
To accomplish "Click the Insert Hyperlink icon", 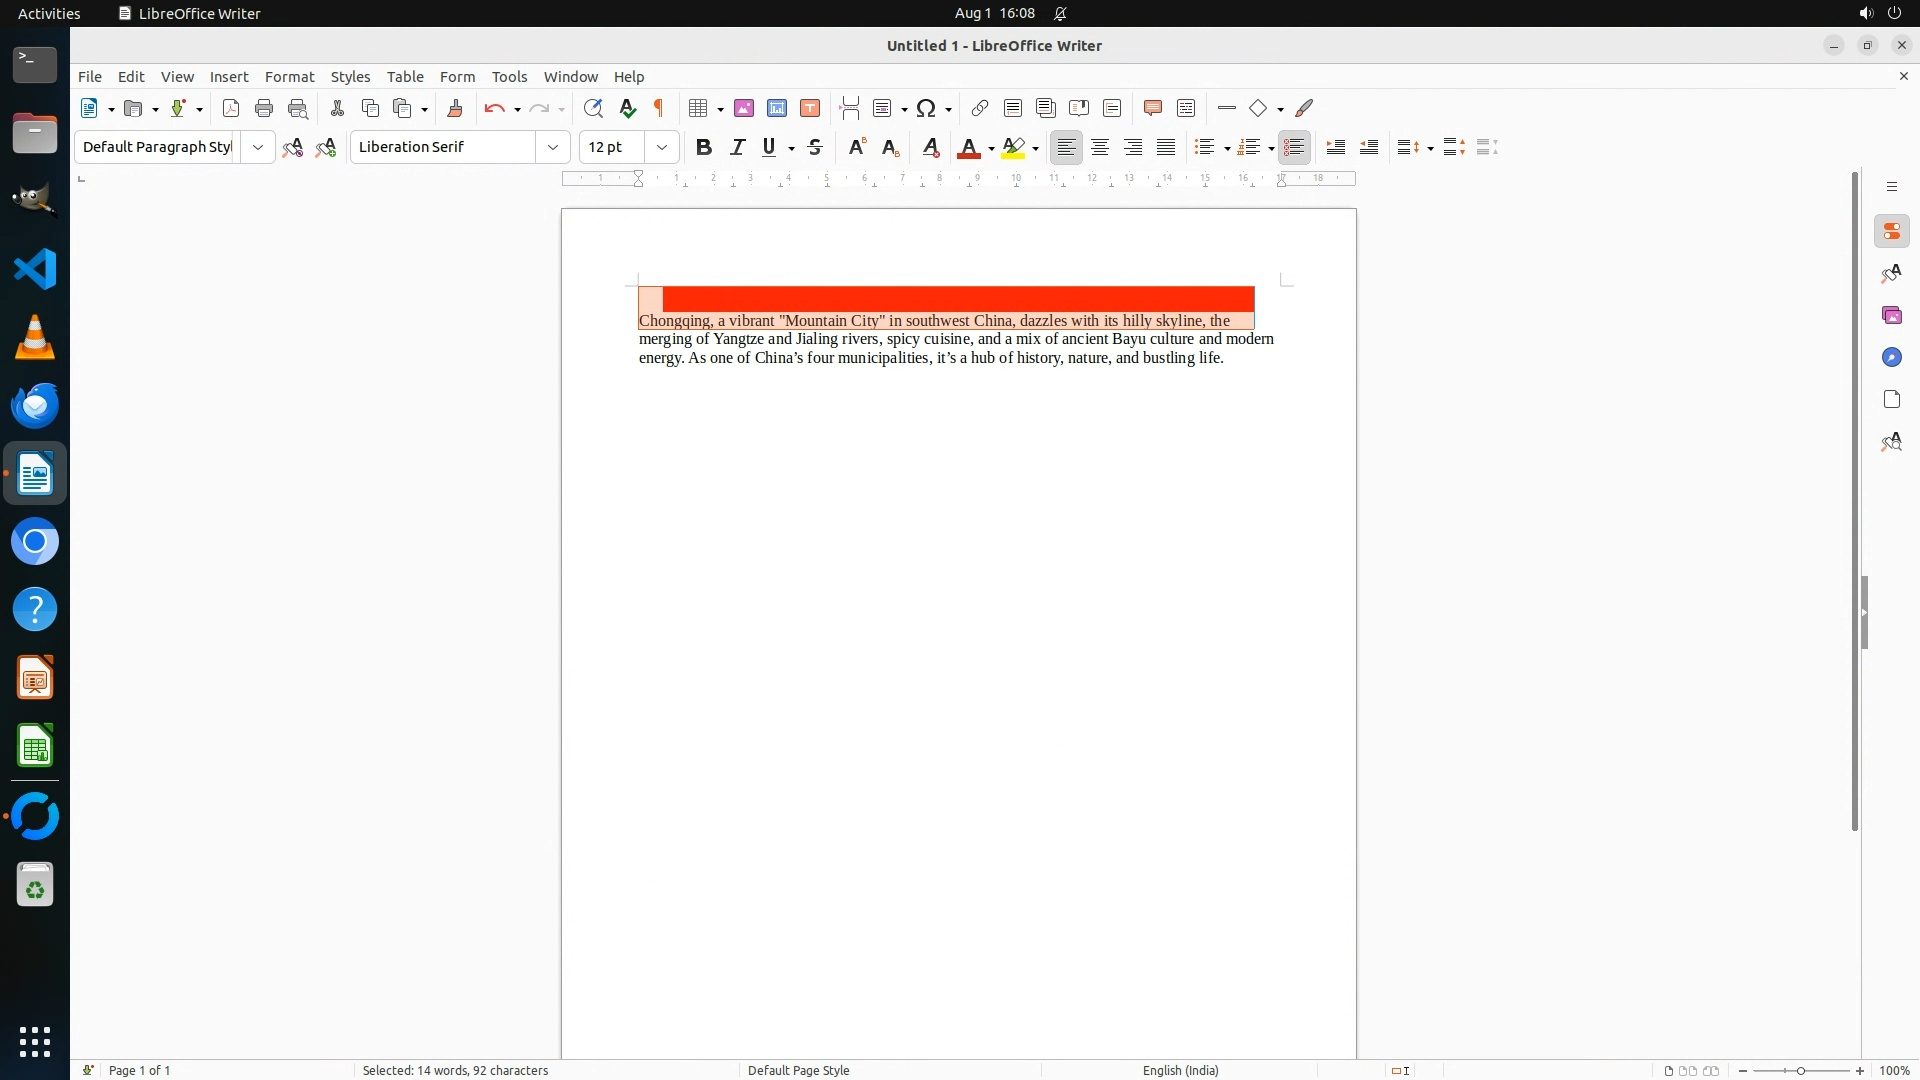I will pos(980,108).
